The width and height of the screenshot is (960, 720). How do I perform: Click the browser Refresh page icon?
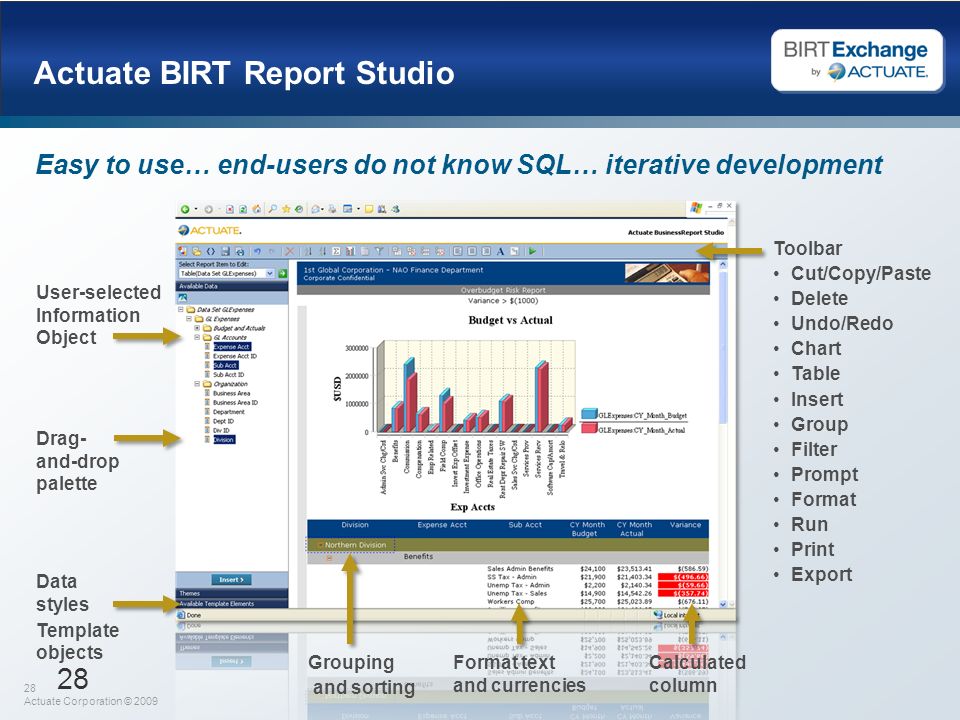(243, 209)
